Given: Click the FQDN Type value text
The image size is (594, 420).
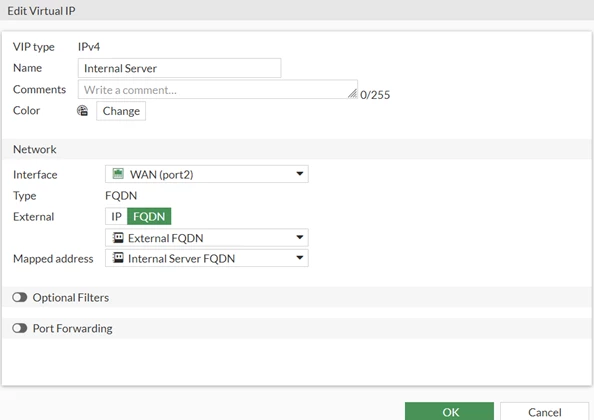Looking at the screenshot, I should [x=121, y=195].
